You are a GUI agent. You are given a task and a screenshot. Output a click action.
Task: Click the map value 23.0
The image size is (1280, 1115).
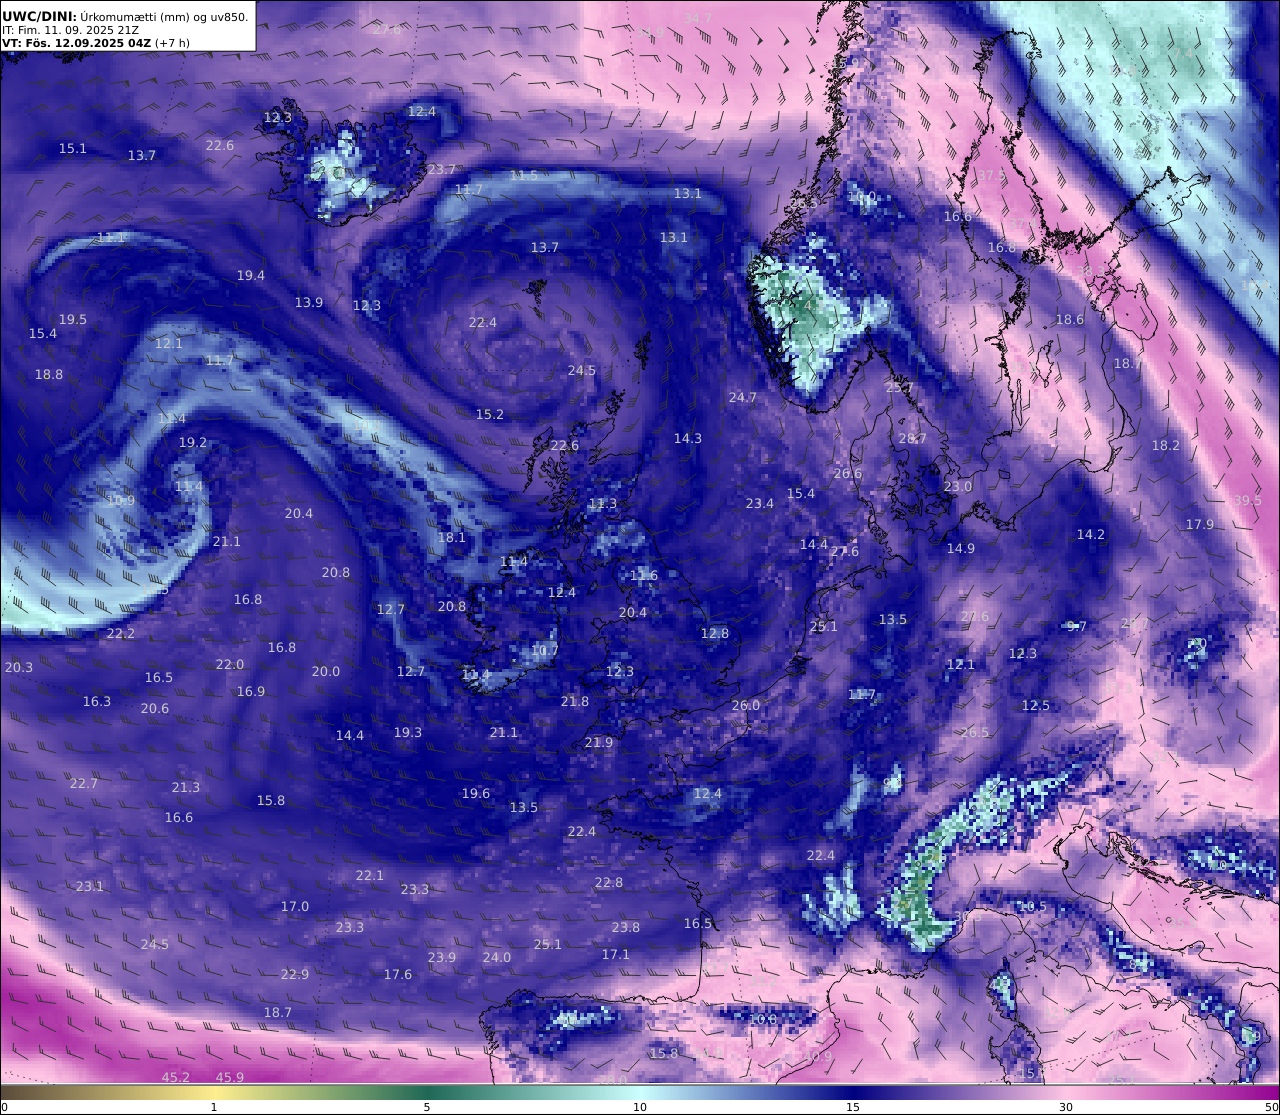pos(958,487)
